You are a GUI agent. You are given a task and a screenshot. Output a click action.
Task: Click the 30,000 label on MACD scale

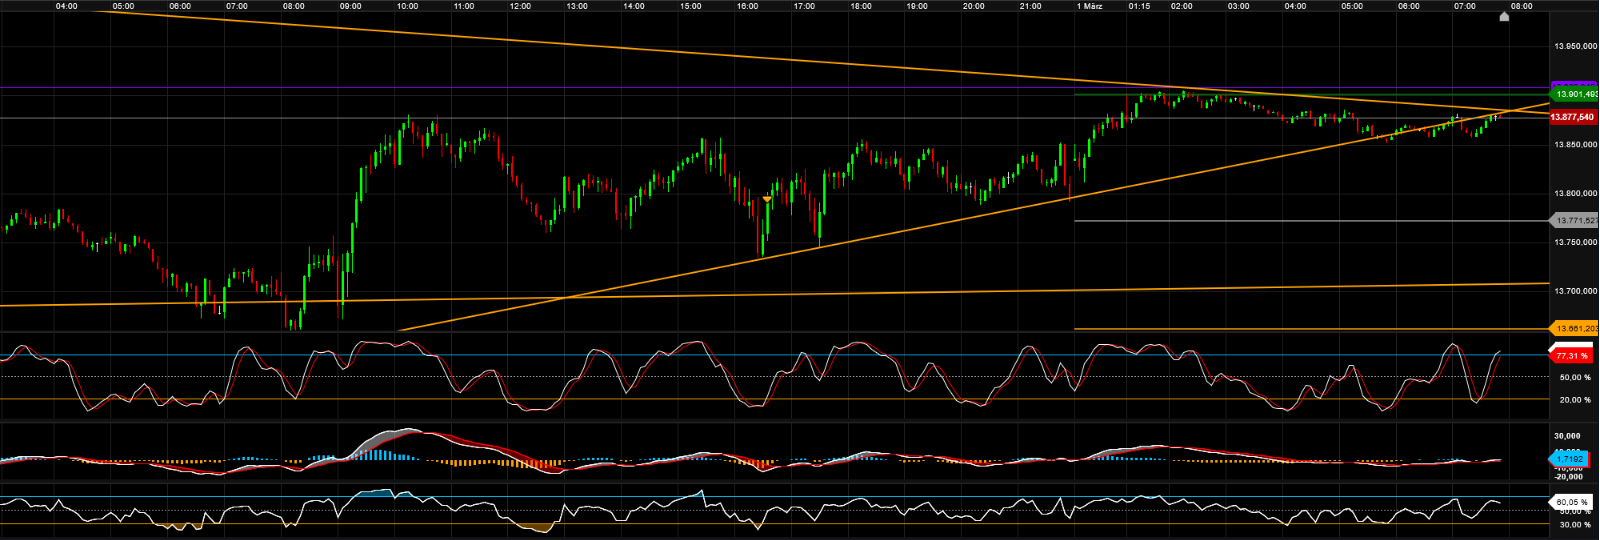(1567, 436)
